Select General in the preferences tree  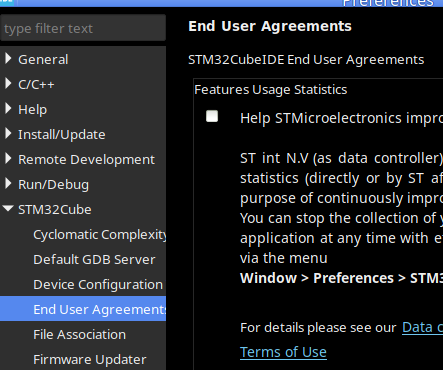[43, 60]
